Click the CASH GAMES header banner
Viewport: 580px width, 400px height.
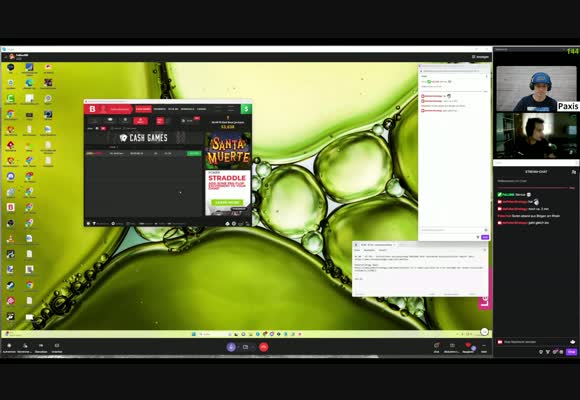point(144,138)
